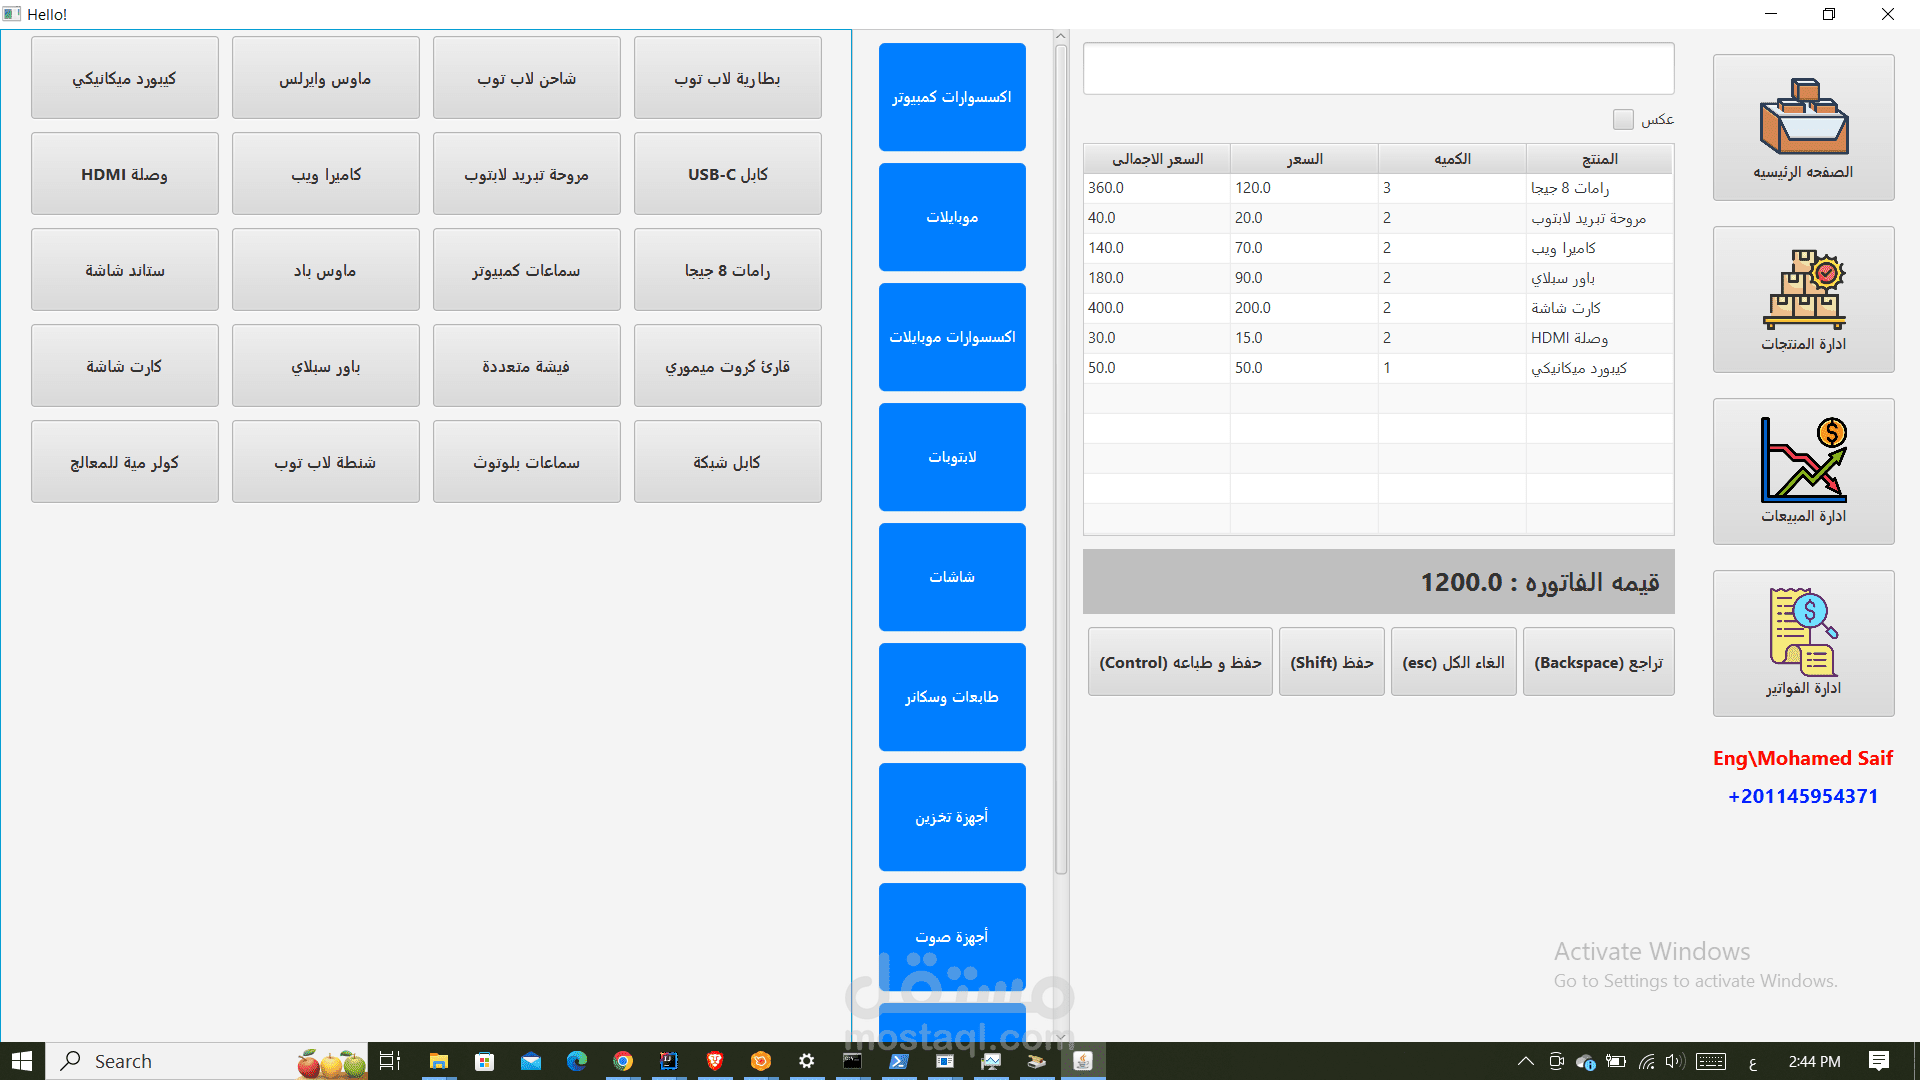
Task: Select كيبورد ميكانيكي invoice row
Action: (1378, 368)
